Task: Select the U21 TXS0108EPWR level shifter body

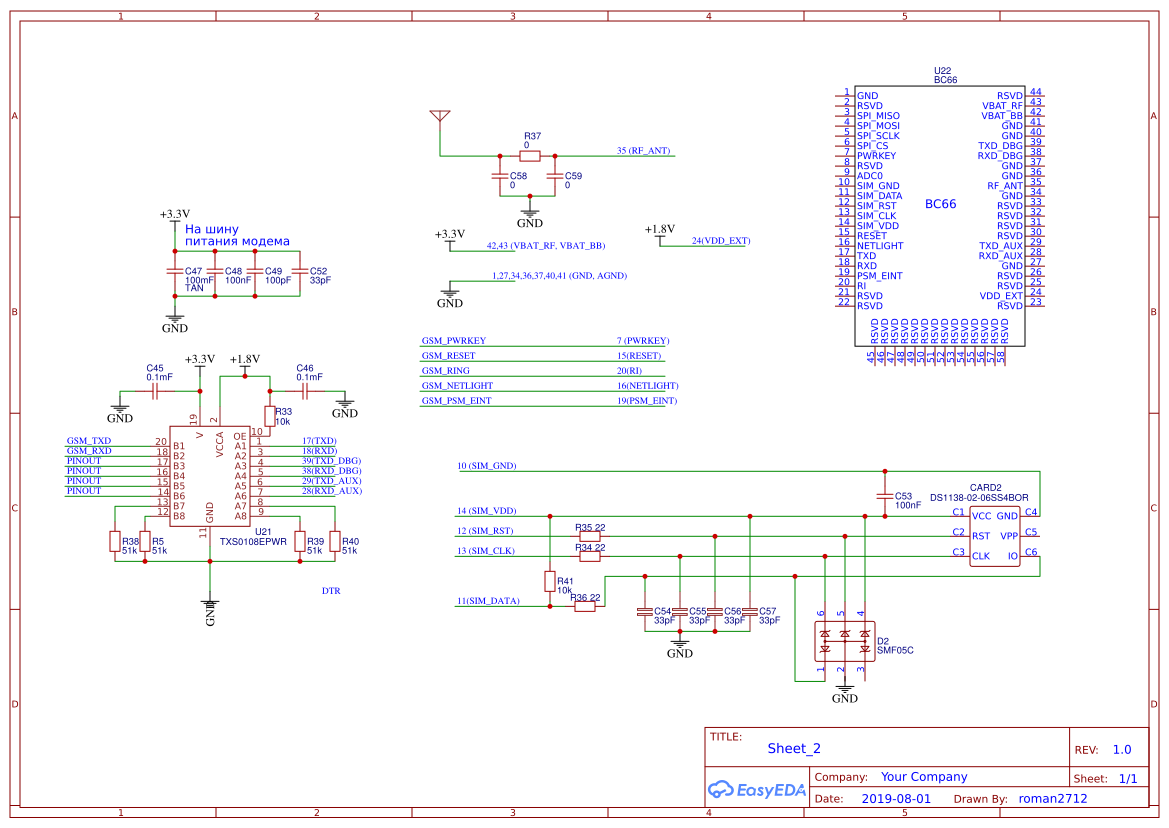Action: (x=209, y=476)
